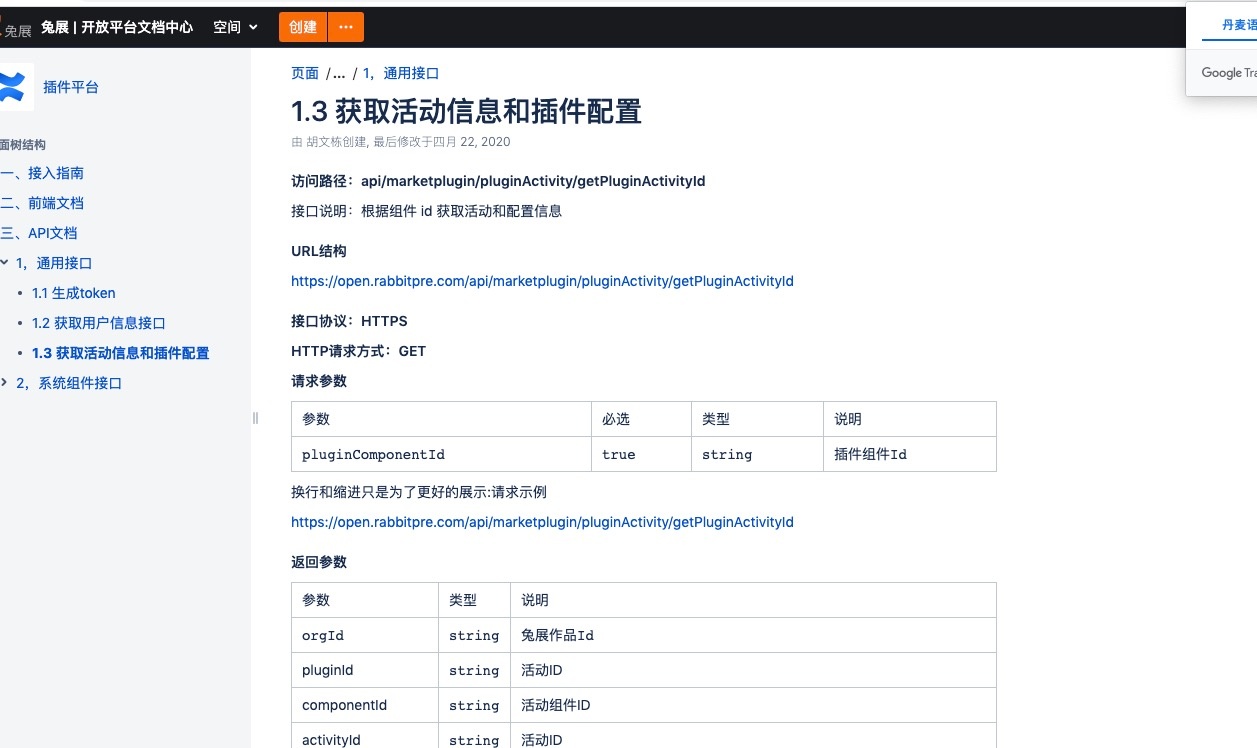Open 1.1 生成token page
The height and width of the screenshot is (748, 1257).
tap(74, 293)
